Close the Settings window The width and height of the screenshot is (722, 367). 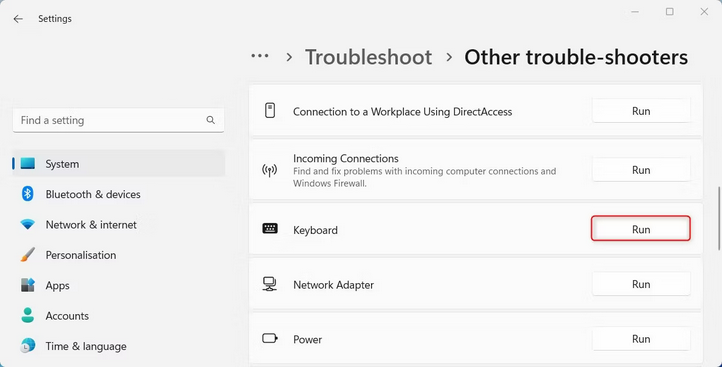click(704, 12)
